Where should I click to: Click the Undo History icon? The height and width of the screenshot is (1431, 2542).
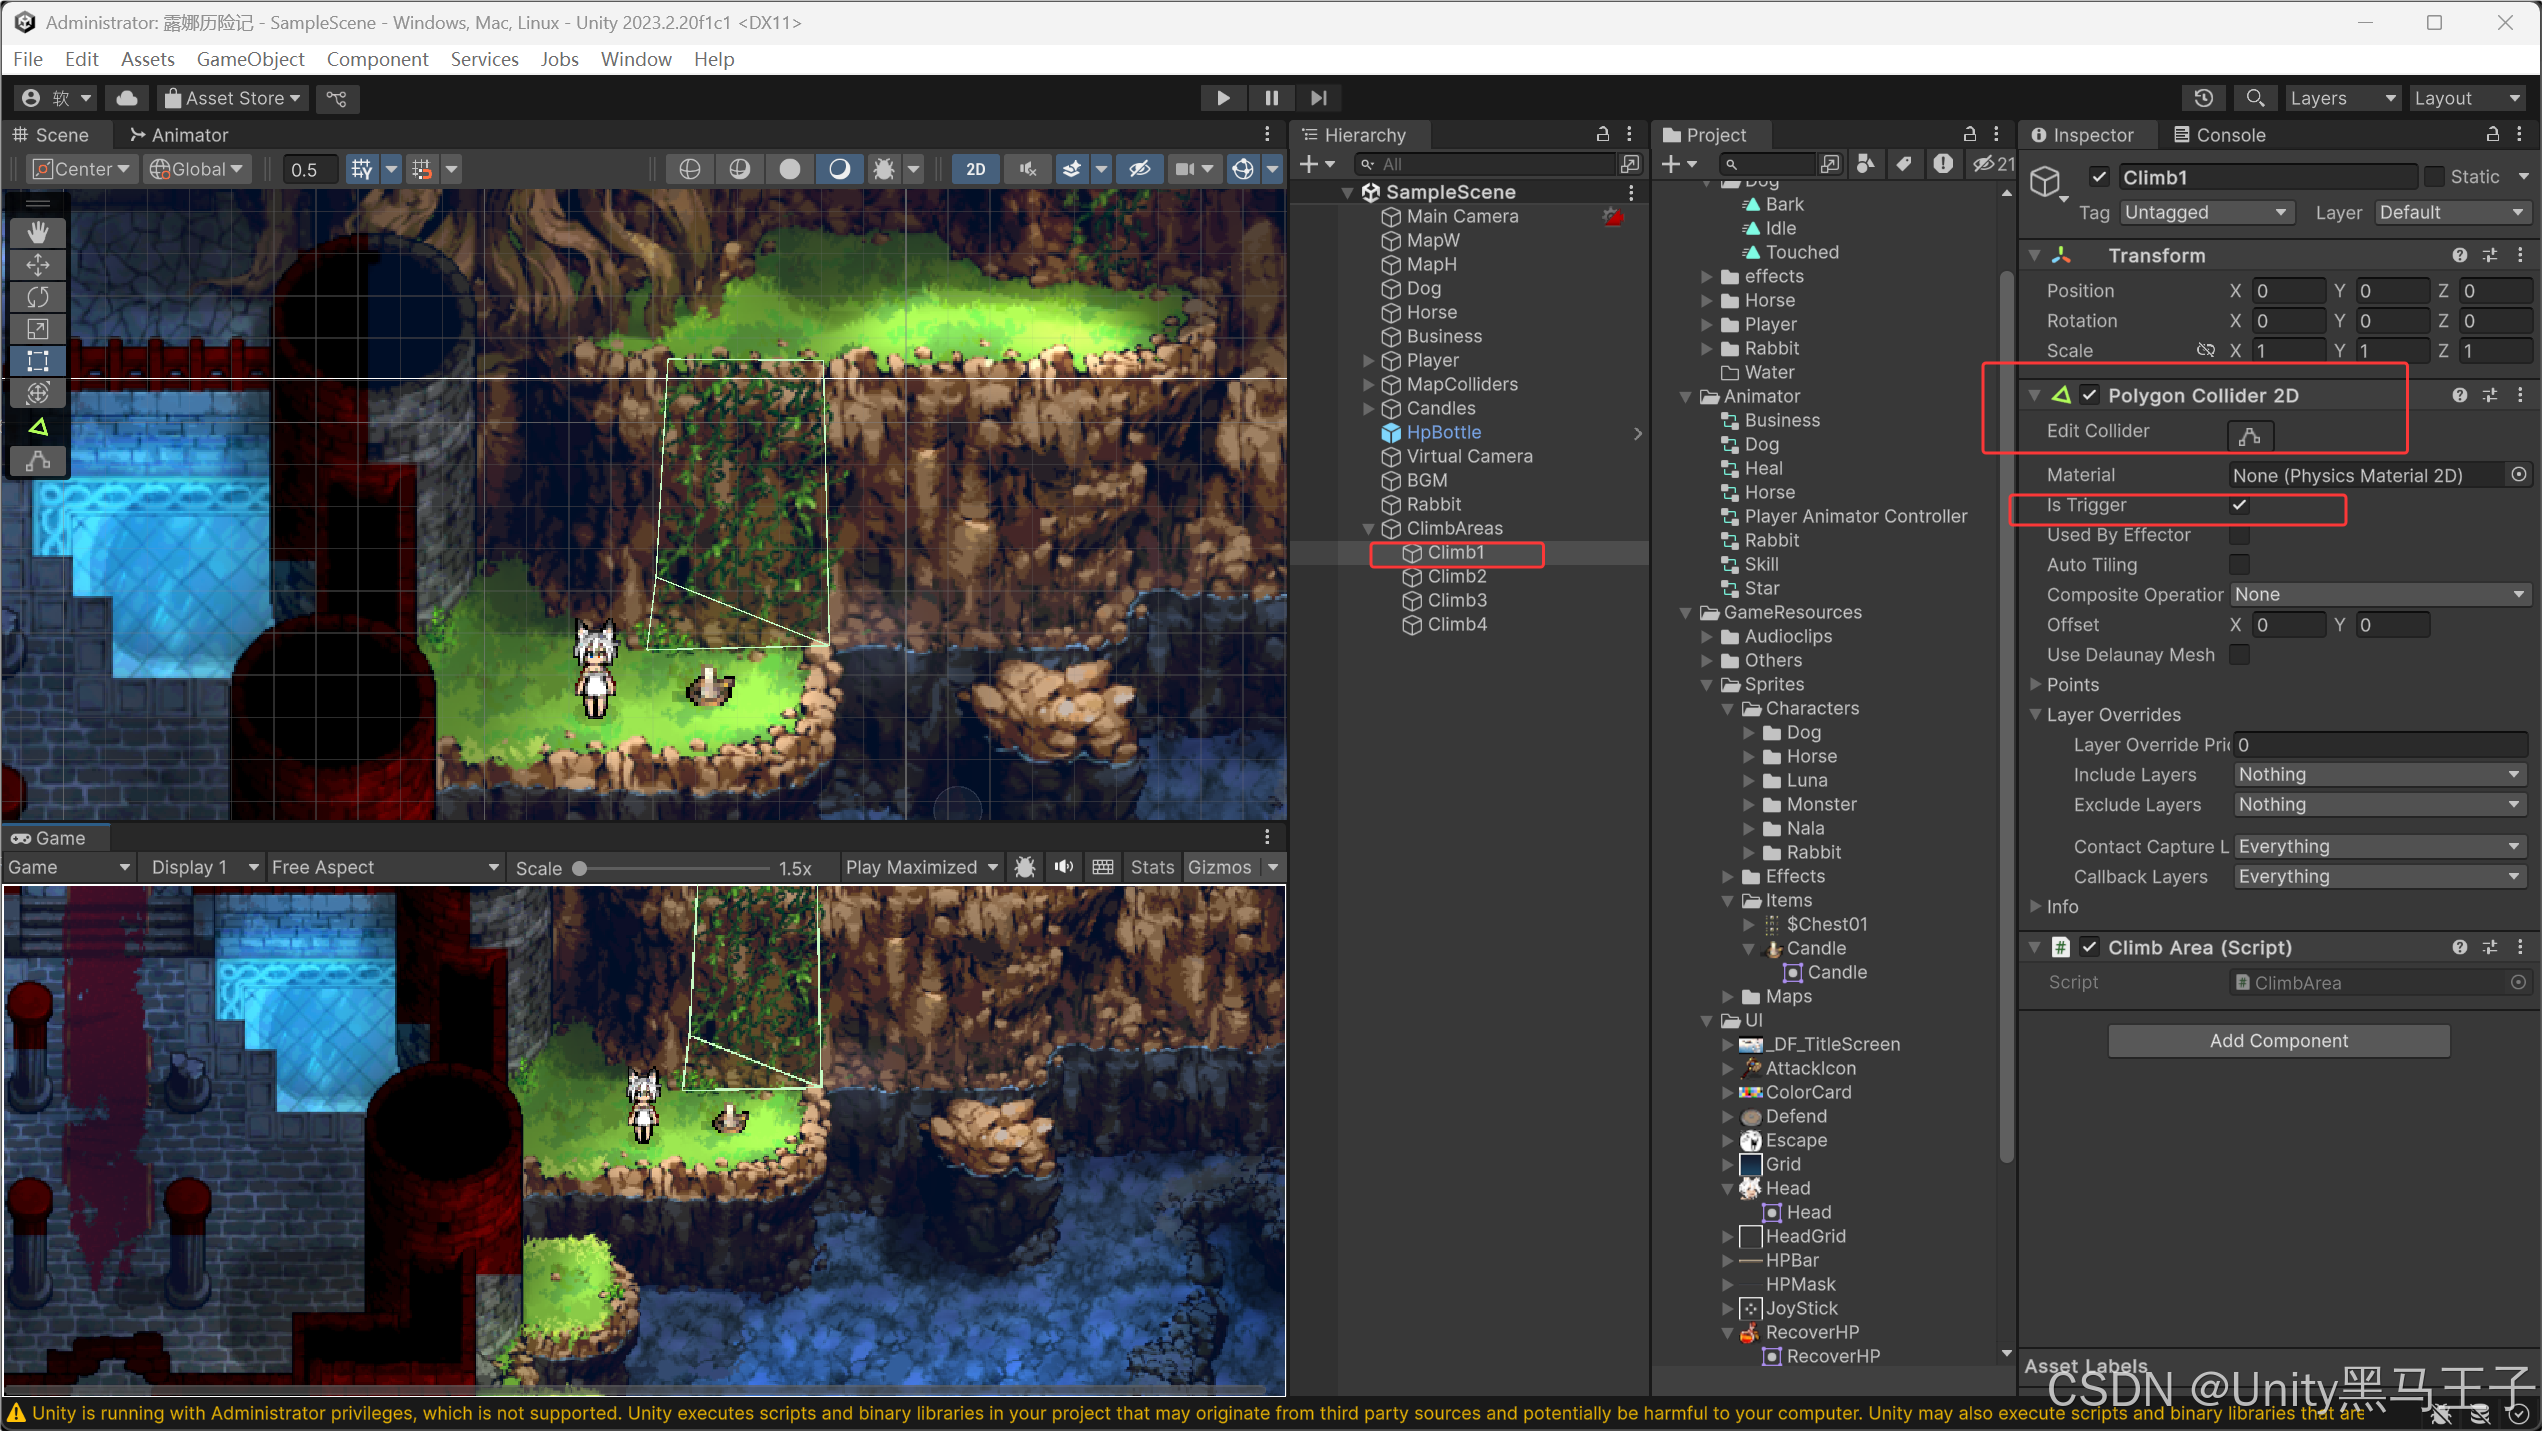click(x=2203, y=98)
